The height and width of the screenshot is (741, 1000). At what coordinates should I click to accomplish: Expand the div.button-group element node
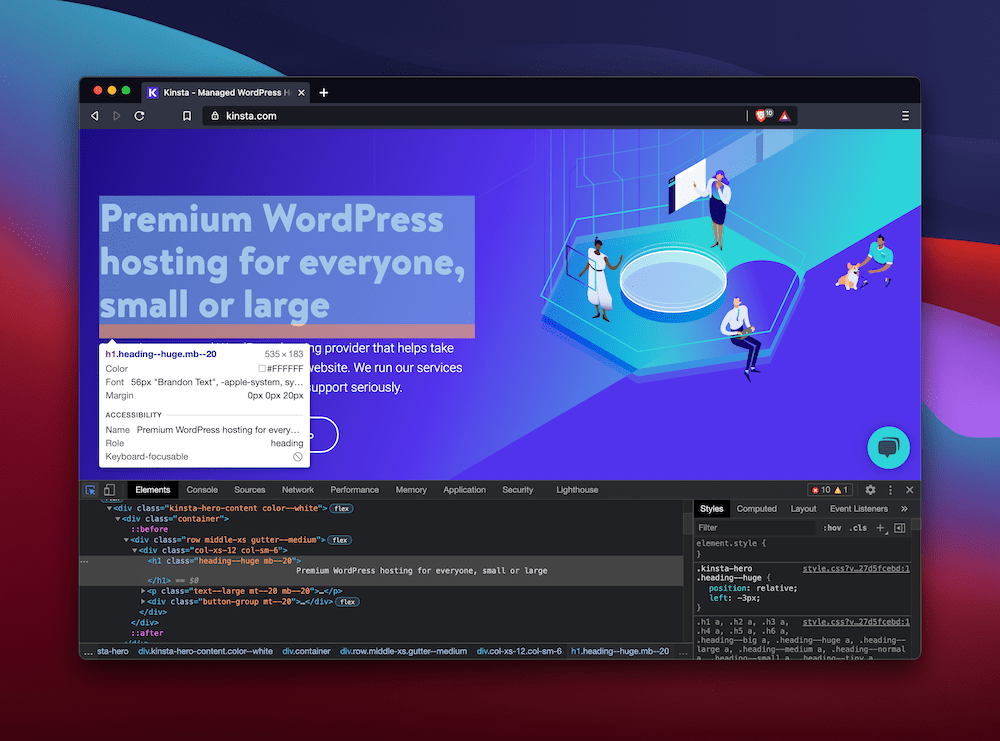click(143, 602)
